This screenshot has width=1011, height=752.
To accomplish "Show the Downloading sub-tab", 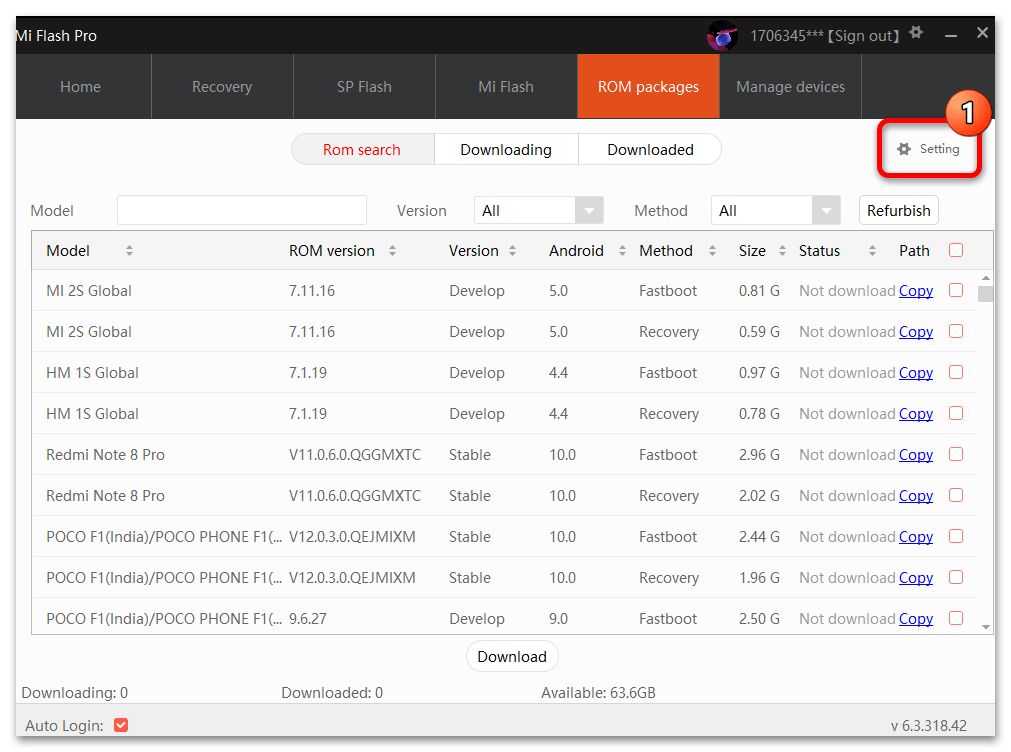I will (x=506, y=150).
